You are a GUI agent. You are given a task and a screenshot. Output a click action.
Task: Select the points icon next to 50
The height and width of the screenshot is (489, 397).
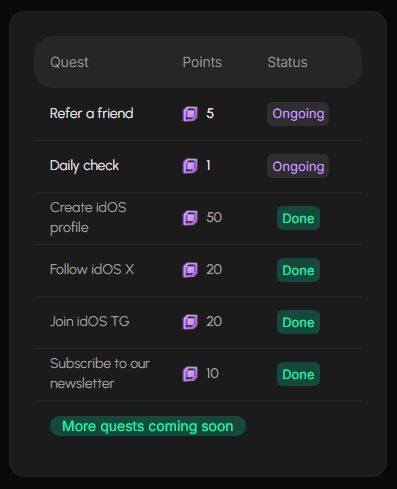(x=190, y=218)
